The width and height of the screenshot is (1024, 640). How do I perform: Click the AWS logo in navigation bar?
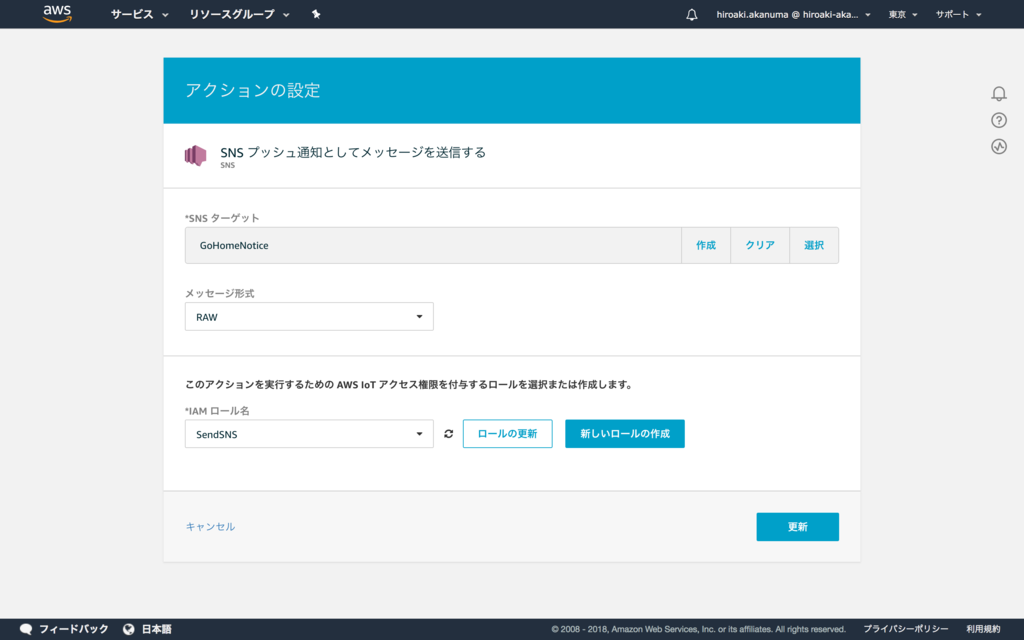click(57, 14)
